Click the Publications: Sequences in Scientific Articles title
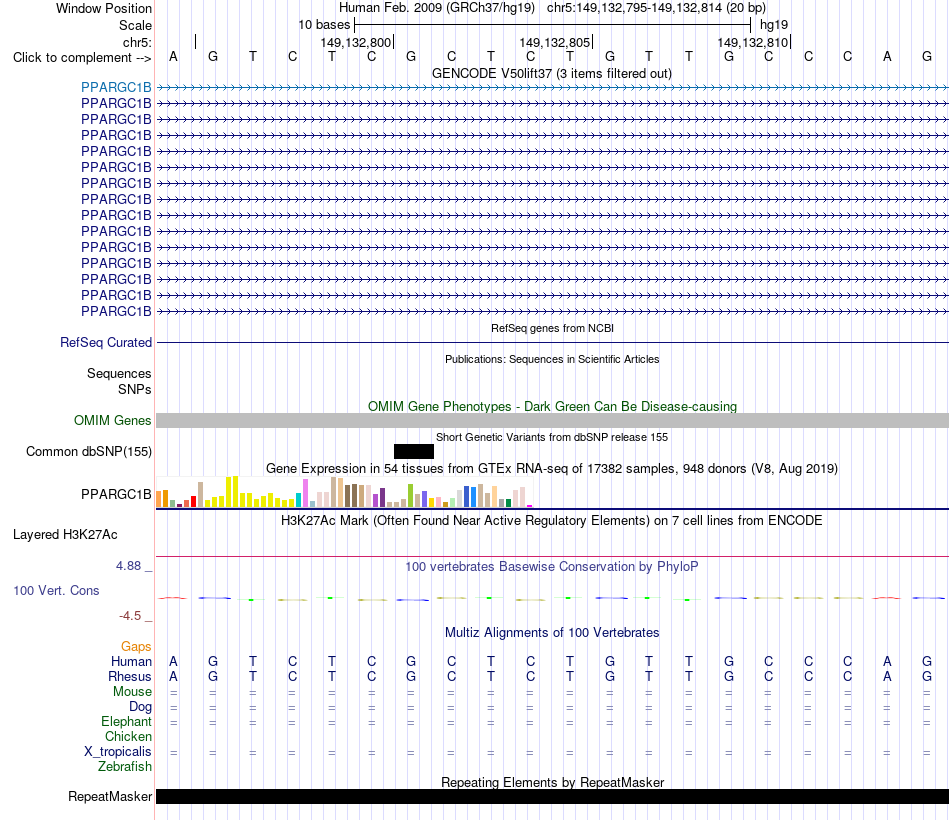 (x=552, y=359)
